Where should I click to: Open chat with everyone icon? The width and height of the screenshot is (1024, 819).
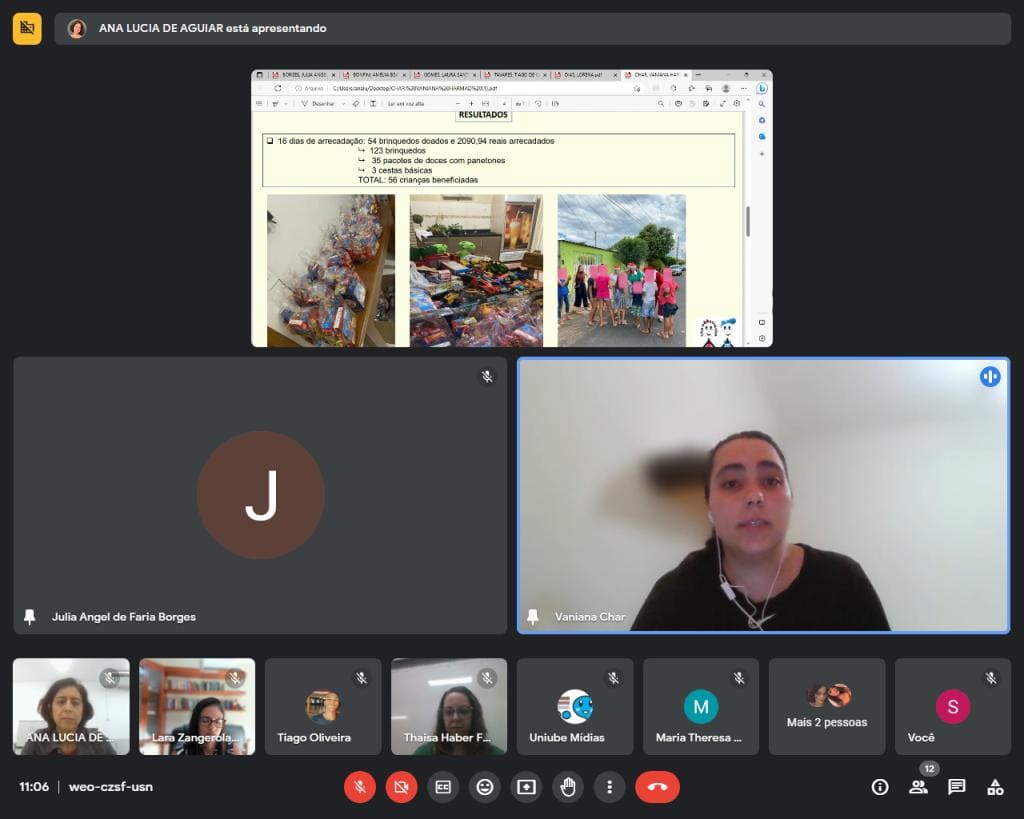[957, 787]
